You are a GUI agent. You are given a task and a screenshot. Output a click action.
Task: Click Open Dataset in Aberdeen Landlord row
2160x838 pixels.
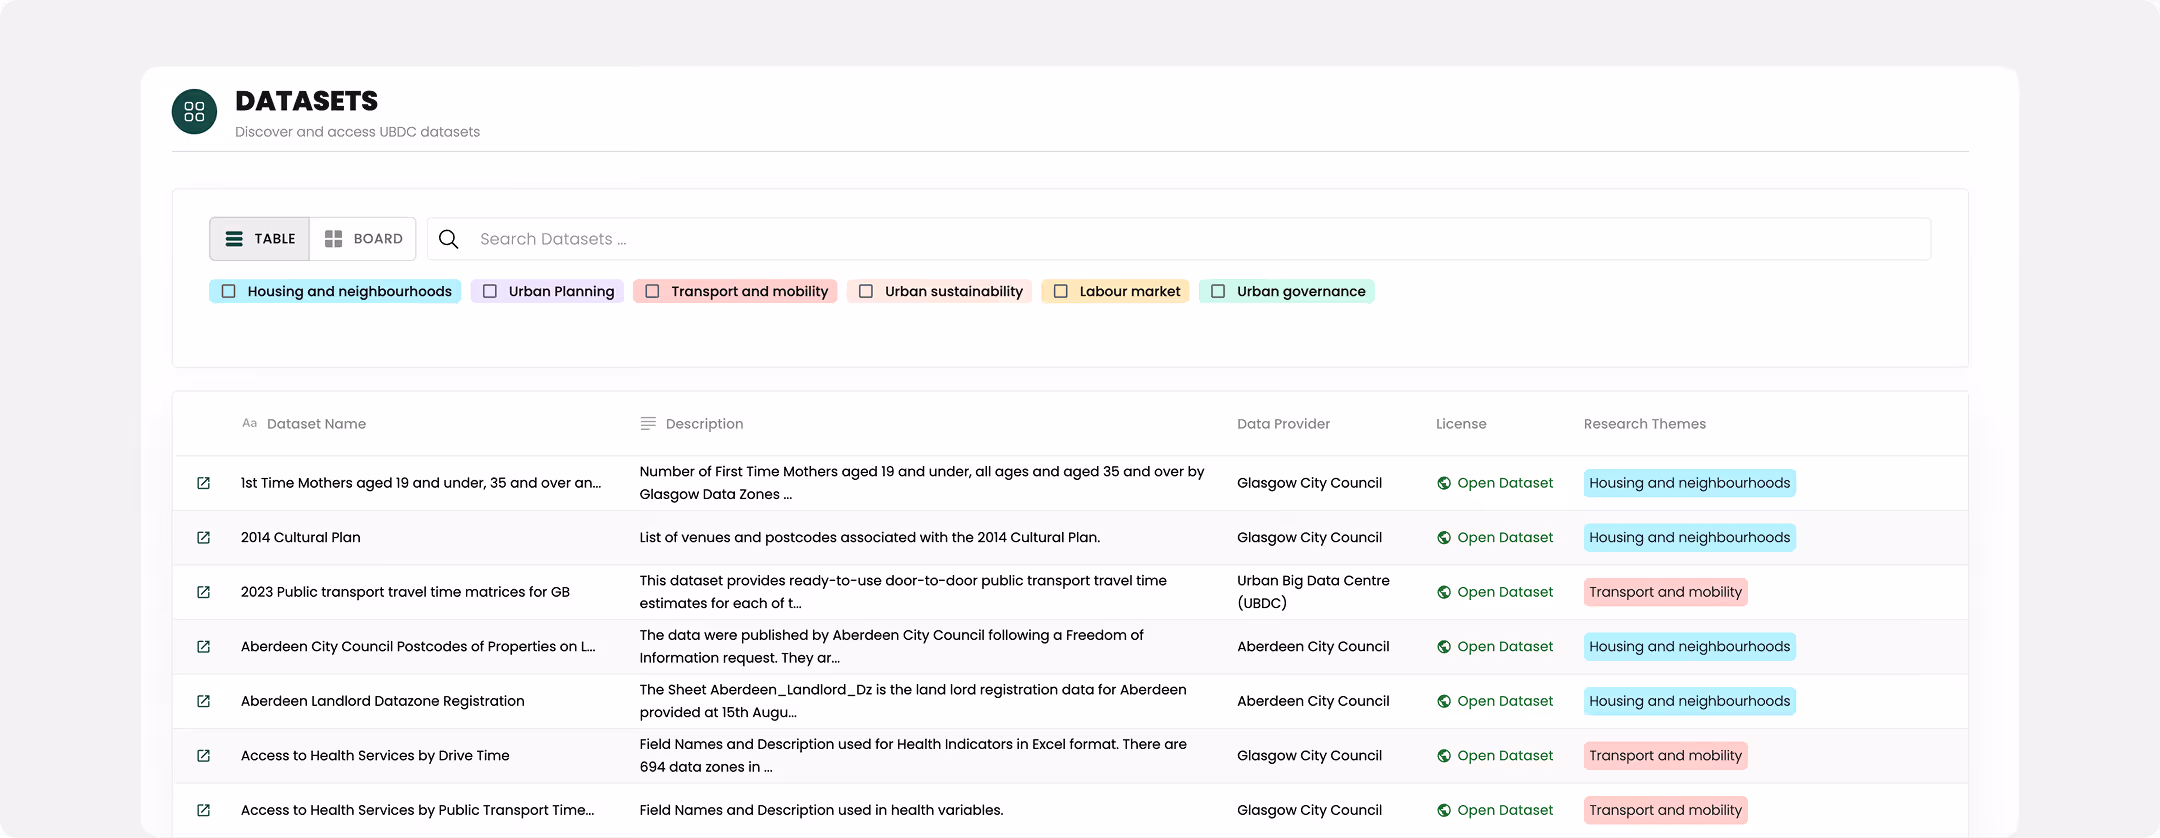1505,701
